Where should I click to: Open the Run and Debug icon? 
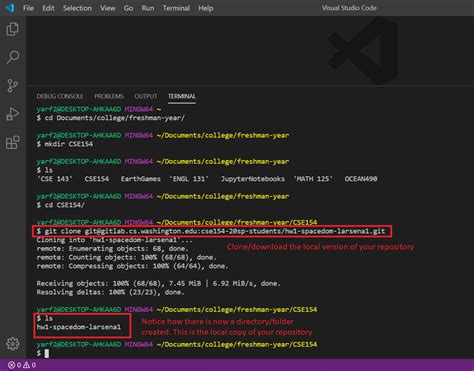tap(13, 114)
